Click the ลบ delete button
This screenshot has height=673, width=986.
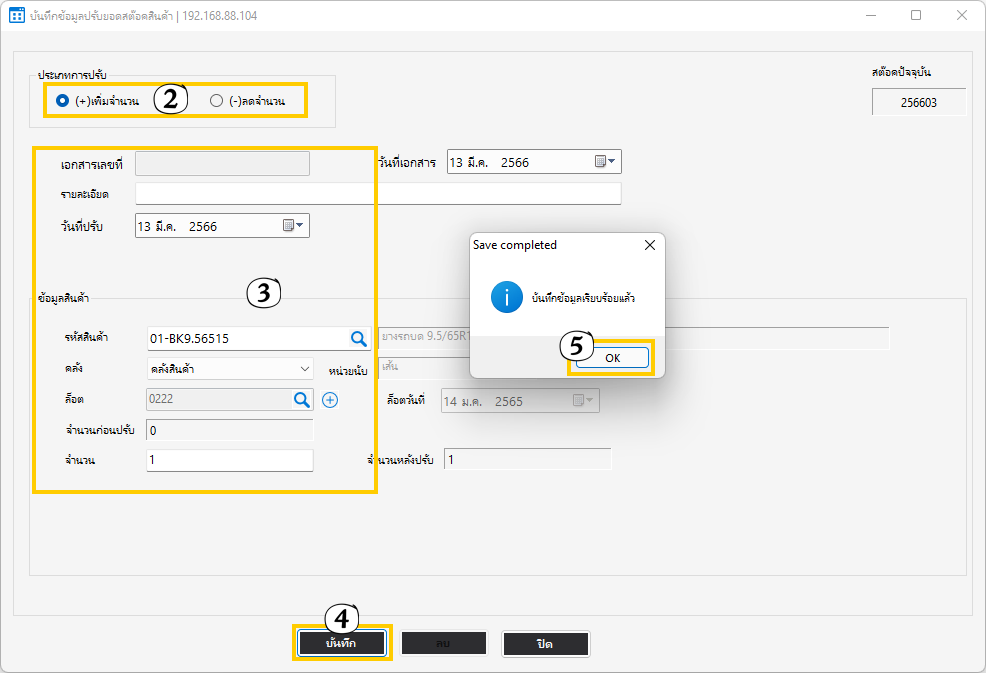click(x=443, y=644)
